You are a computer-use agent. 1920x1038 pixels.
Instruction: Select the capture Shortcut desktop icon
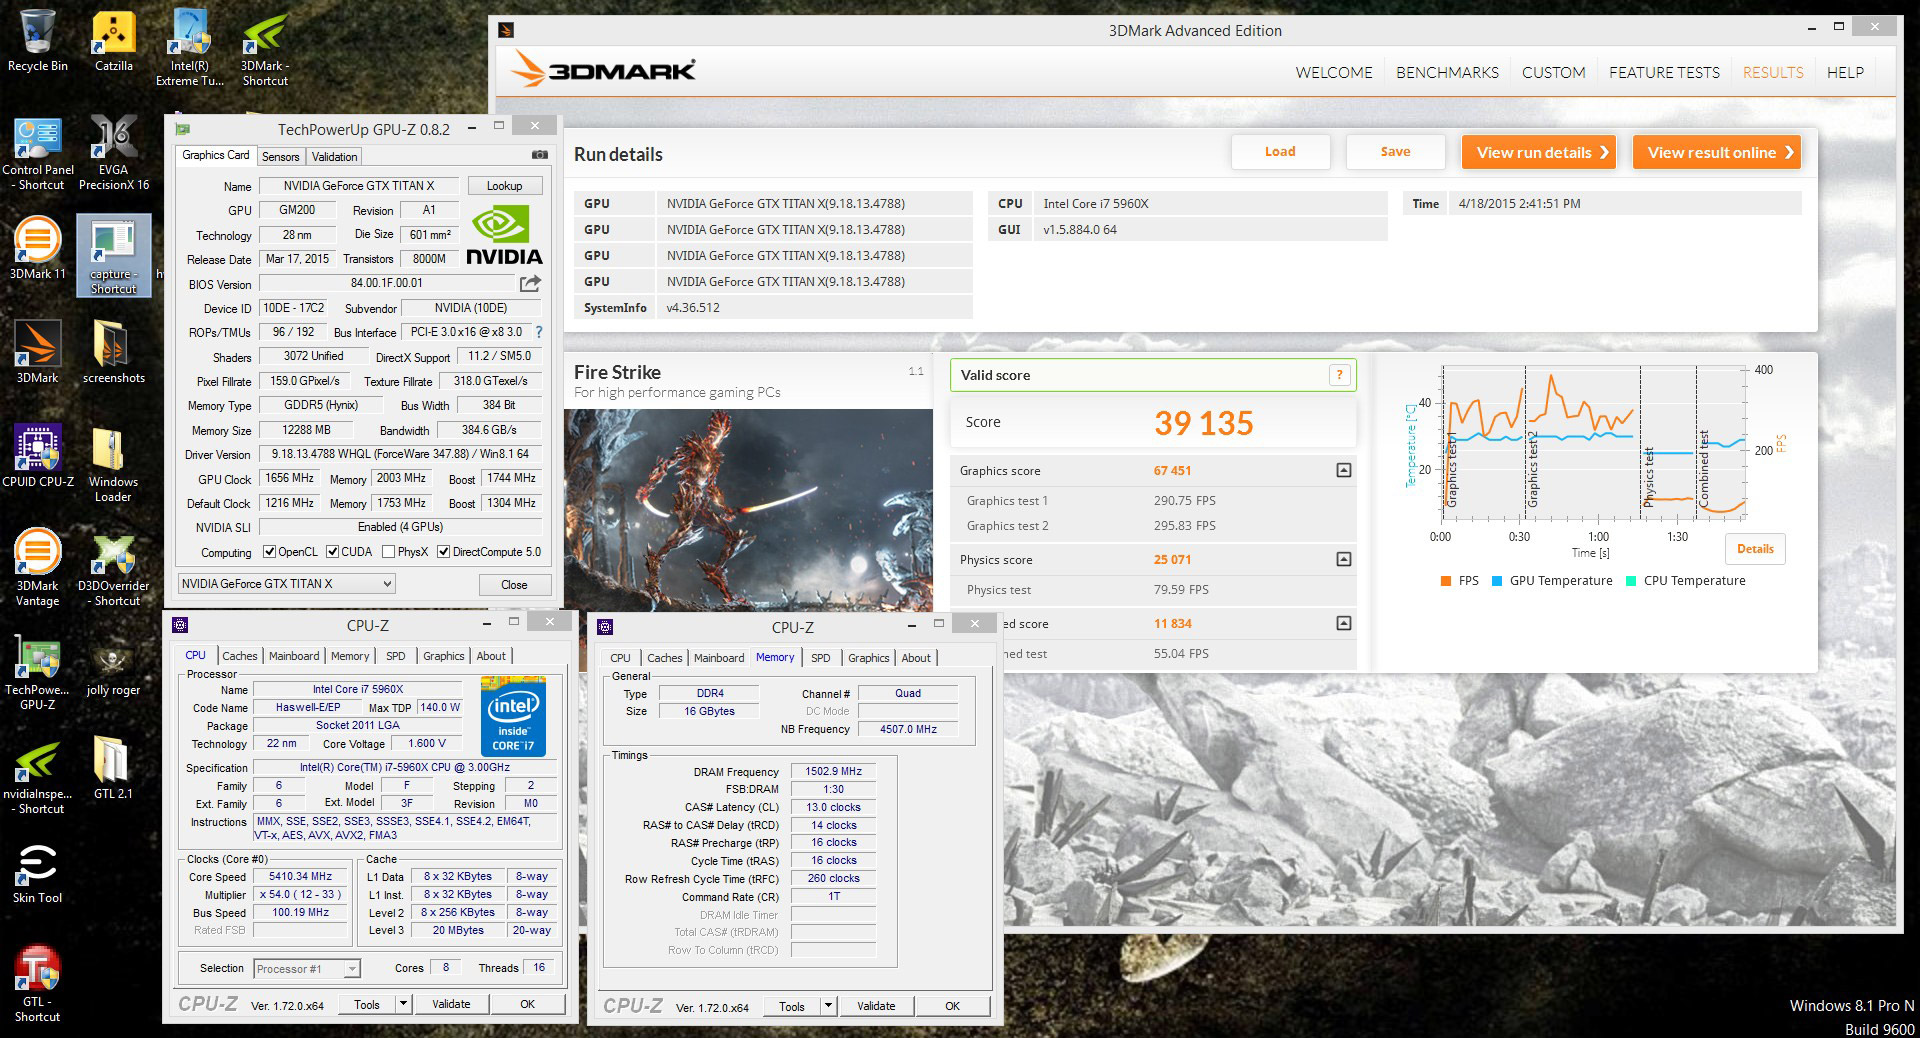click(x=113, y=256)
